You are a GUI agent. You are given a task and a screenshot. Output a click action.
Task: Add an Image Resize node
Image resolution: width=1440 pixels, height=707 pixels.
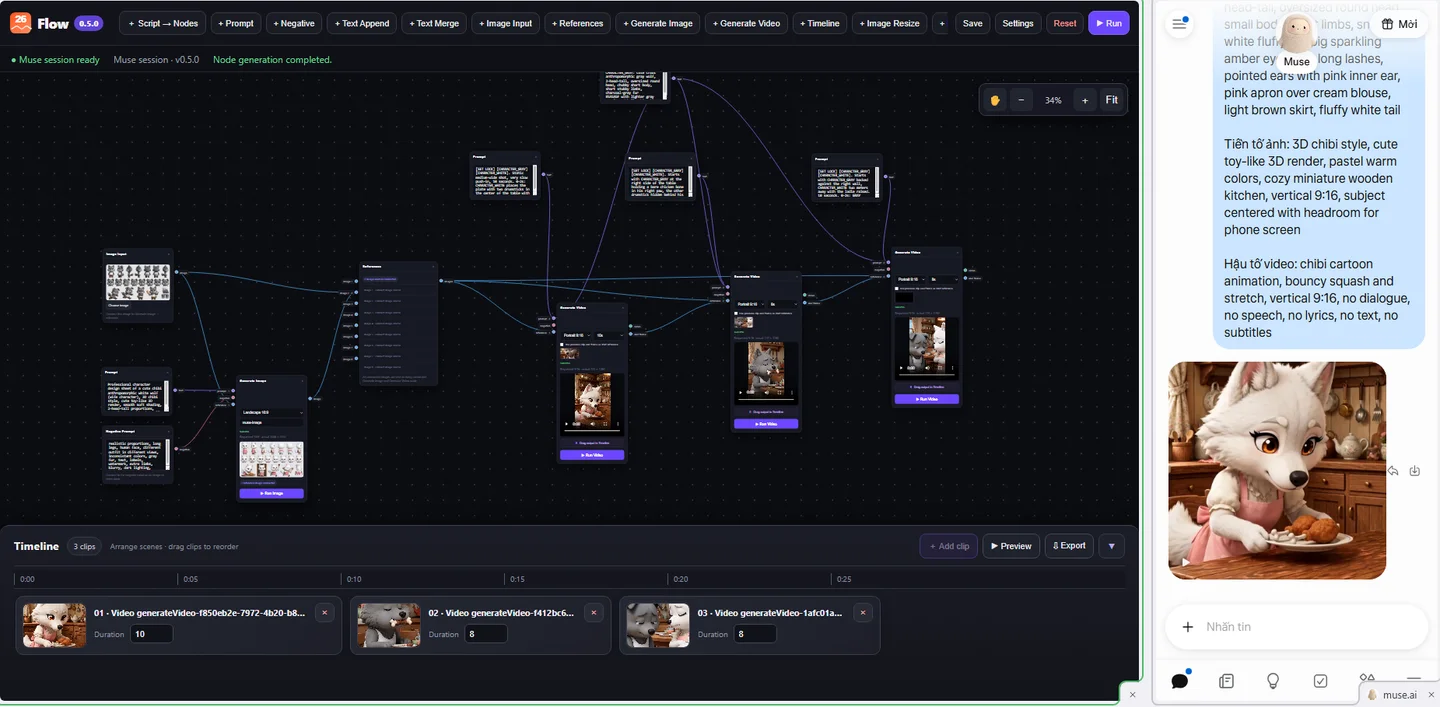click(x=889, y=23)
